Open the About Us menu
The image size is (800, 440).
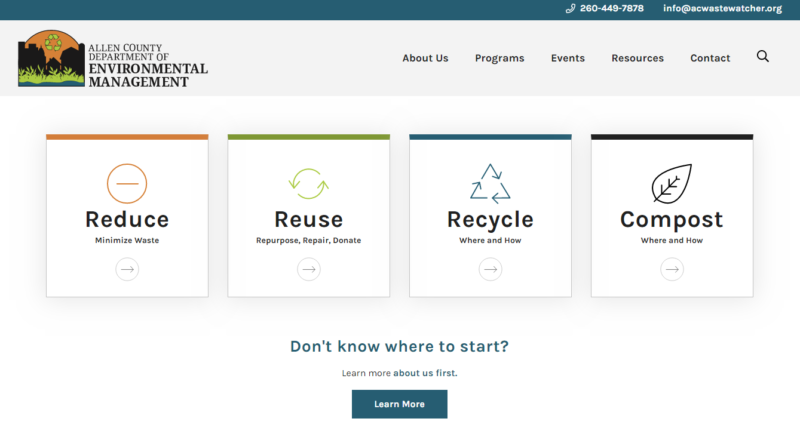[425, 58]
